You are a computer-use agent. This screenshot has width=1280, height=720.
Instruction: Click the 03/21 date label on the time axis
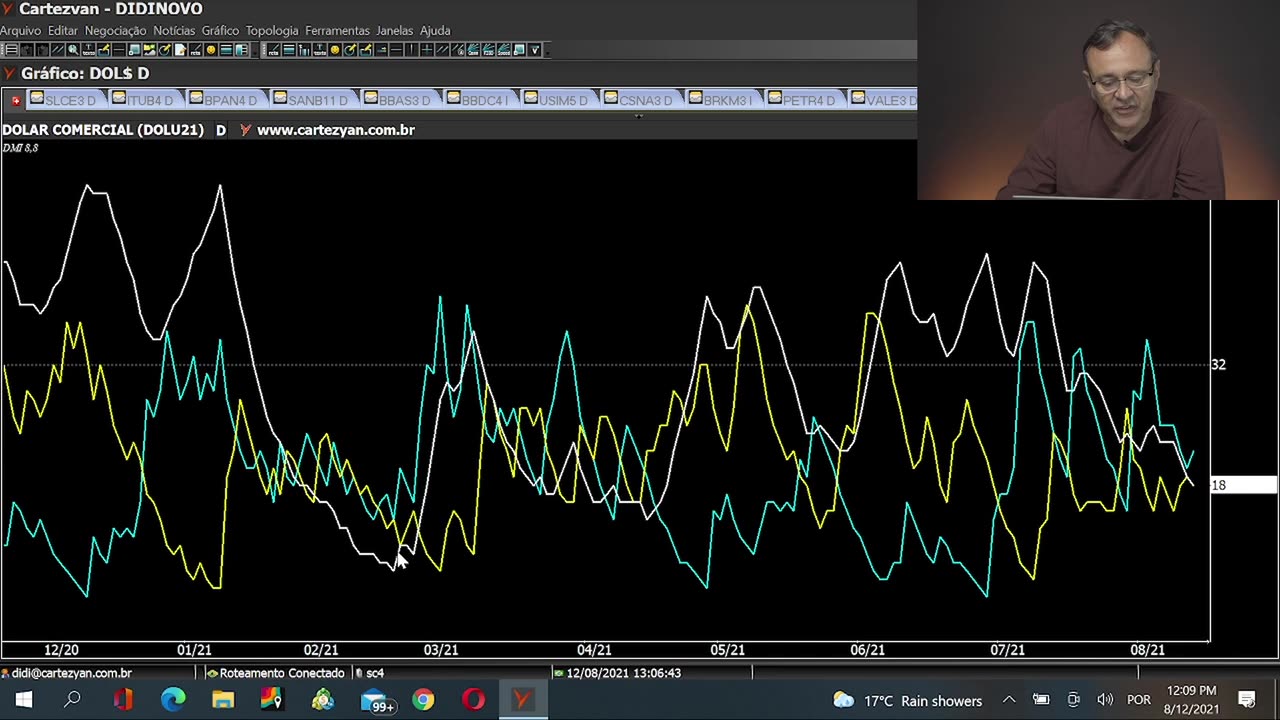coord(441,650)
